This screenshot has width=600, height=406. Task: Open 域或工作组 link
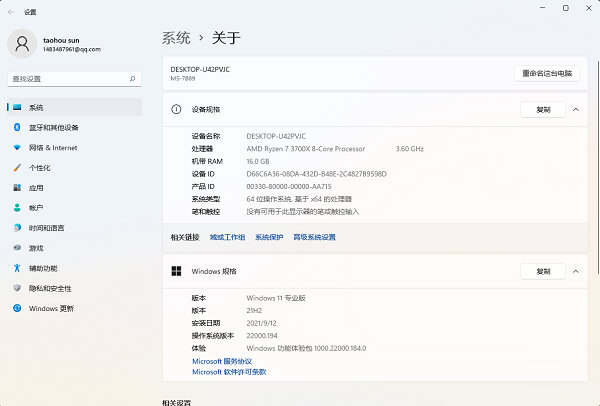pyautogui.click(x=227, y=237)
